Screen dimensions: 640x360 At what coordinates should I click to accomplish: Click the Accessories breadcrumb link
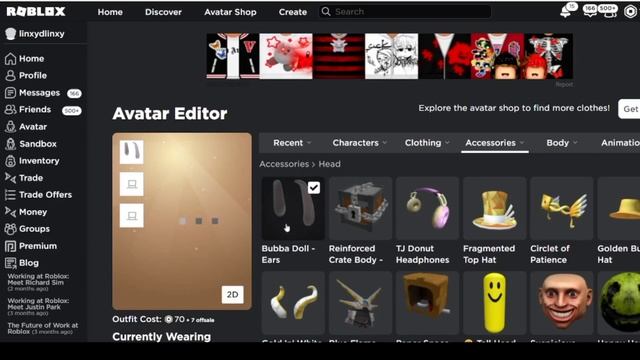[284, 164]
